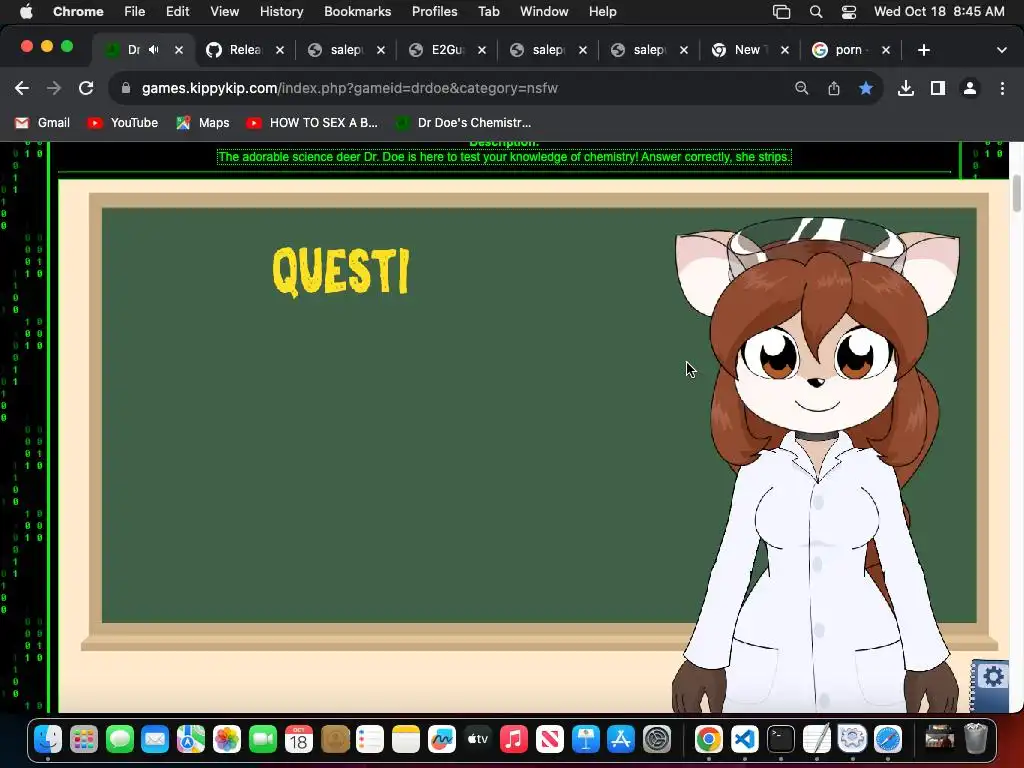Reload the current page
The height and width of the screenshot is (768, 1024).
coord(86,88)
